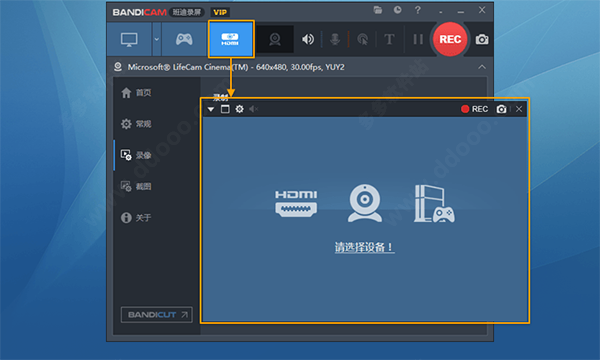Viewport: 600px width, 360px height.
Task: Toggle microphone recording
Action: [x=335, y=39]
